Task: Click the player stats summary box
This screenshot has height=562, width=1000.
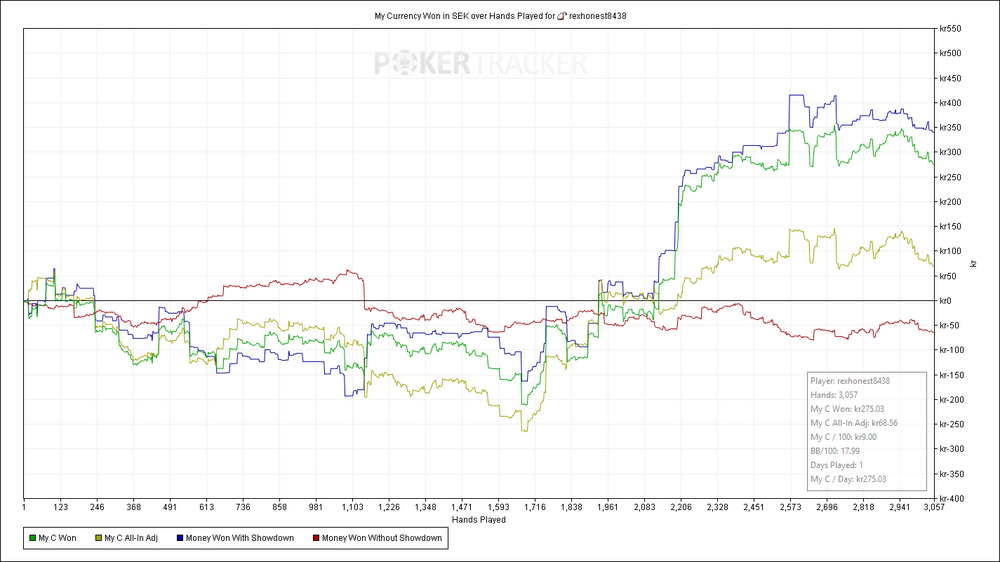Action: coord(867,431)
